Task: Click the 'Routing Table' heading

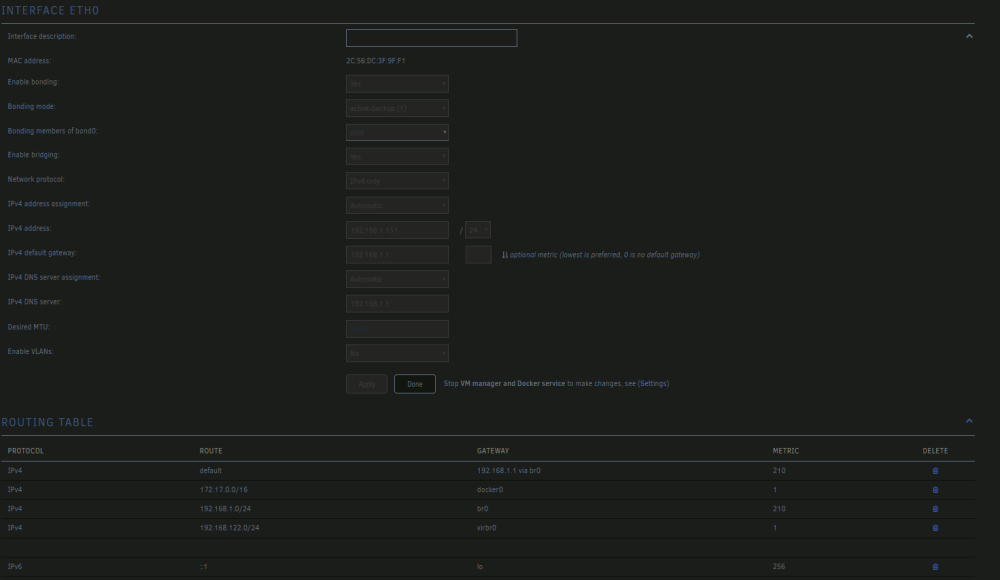Action: click(x=47, y=422)
